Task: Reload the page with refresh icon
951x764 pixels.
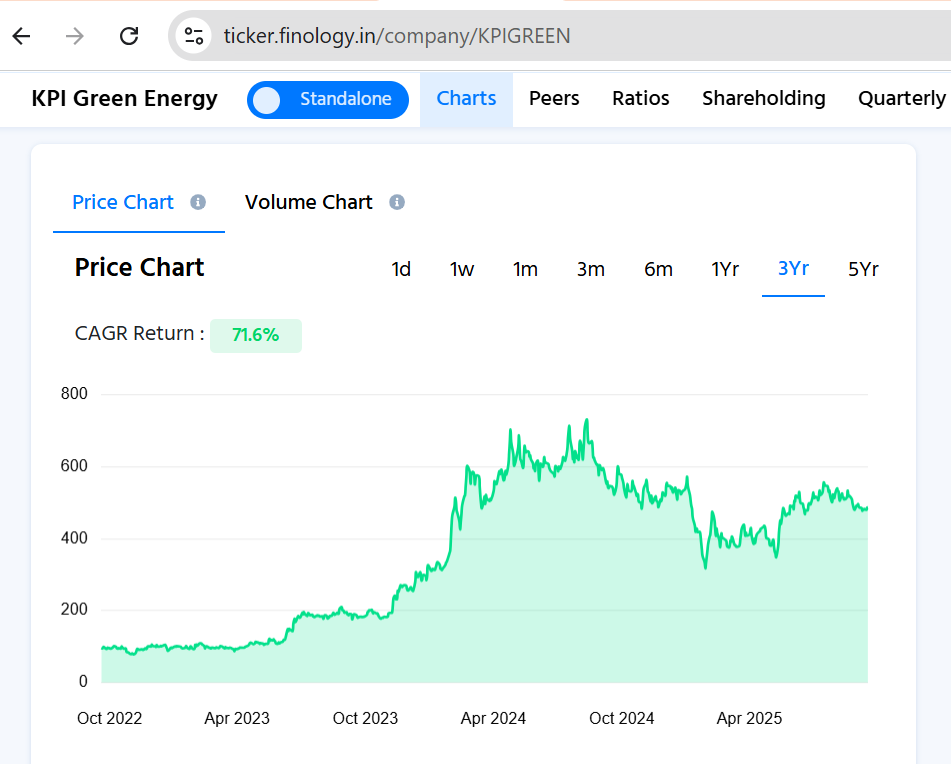Action: pyautogui.click(x=129, y=36)
